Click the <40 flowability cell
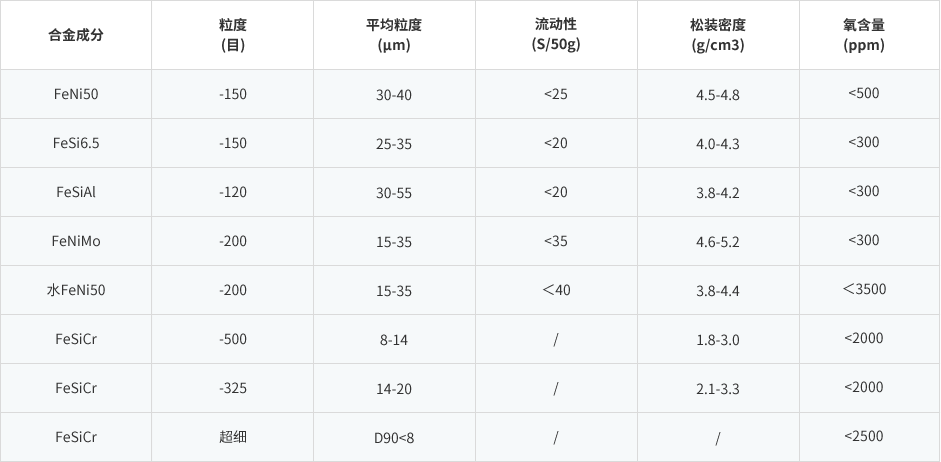Screen dimensions: 941x462 click(556, 290)
